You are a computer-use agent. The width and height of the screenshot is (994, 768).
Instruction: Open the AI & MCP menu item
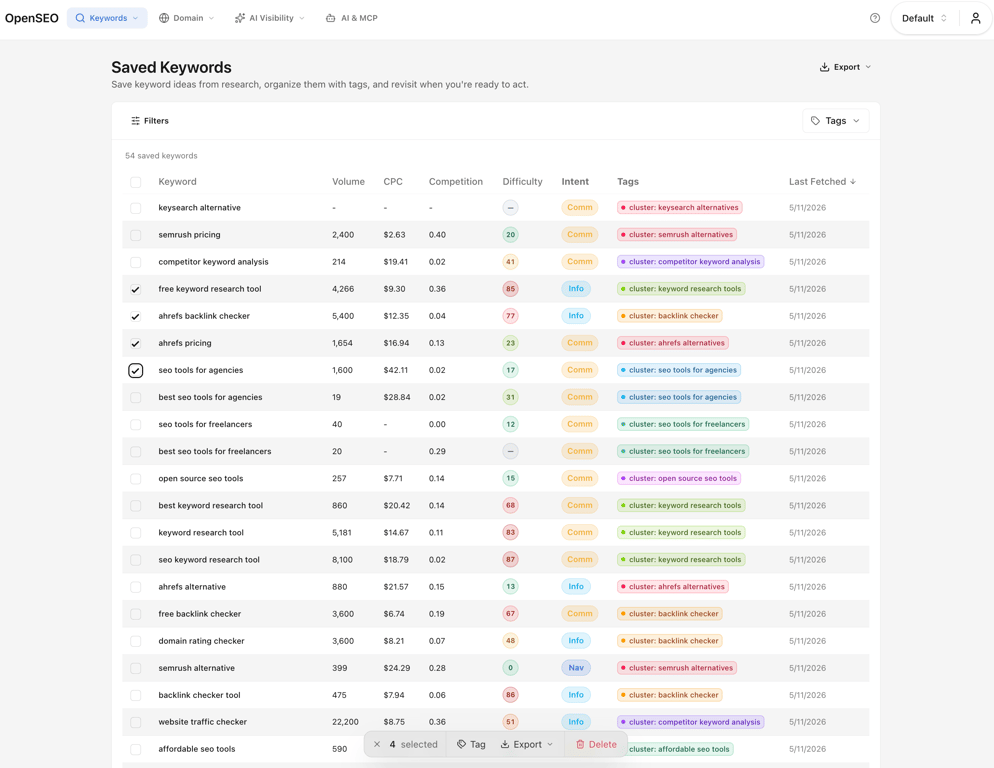[352, 18]
